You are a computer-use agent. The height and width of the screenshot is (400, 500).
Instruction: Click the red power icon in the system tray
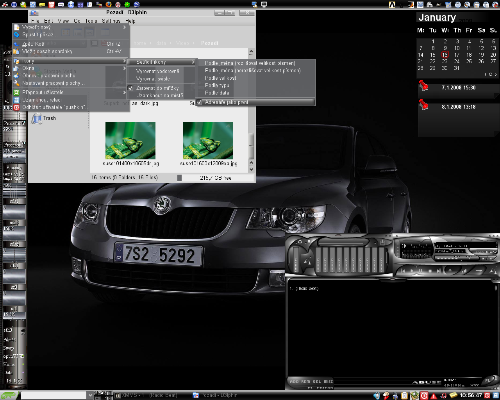pos(424,396)
